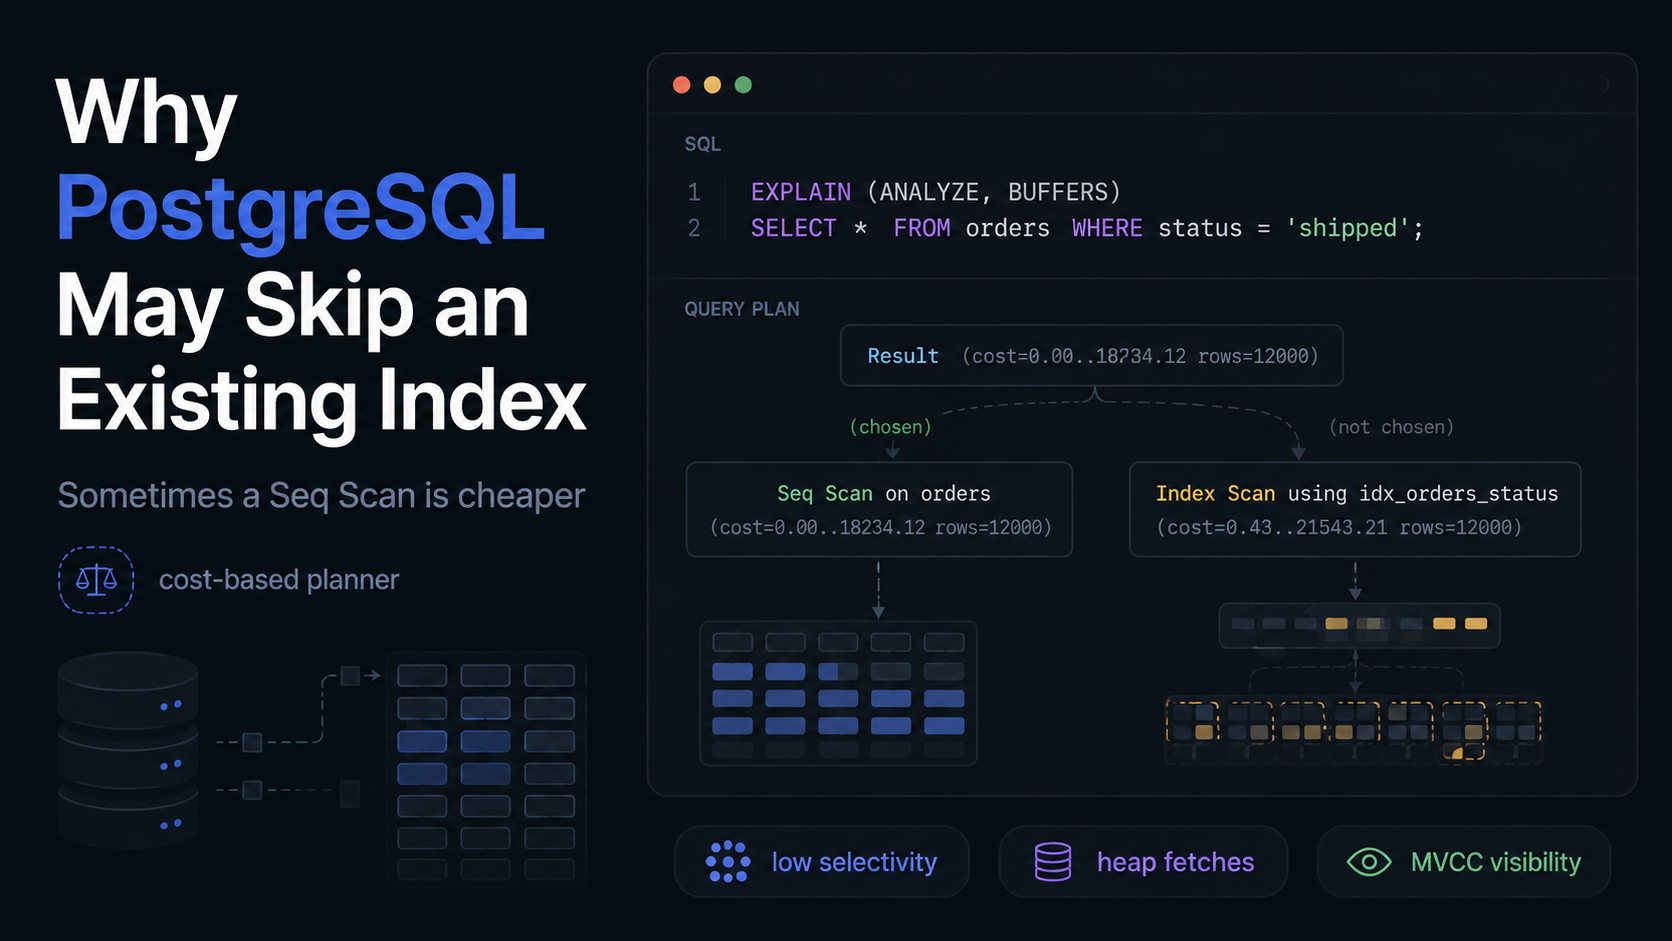Click the Seq Scan on orders node
The width and height of the screenshot is (1672, 941).
(879, 509)
